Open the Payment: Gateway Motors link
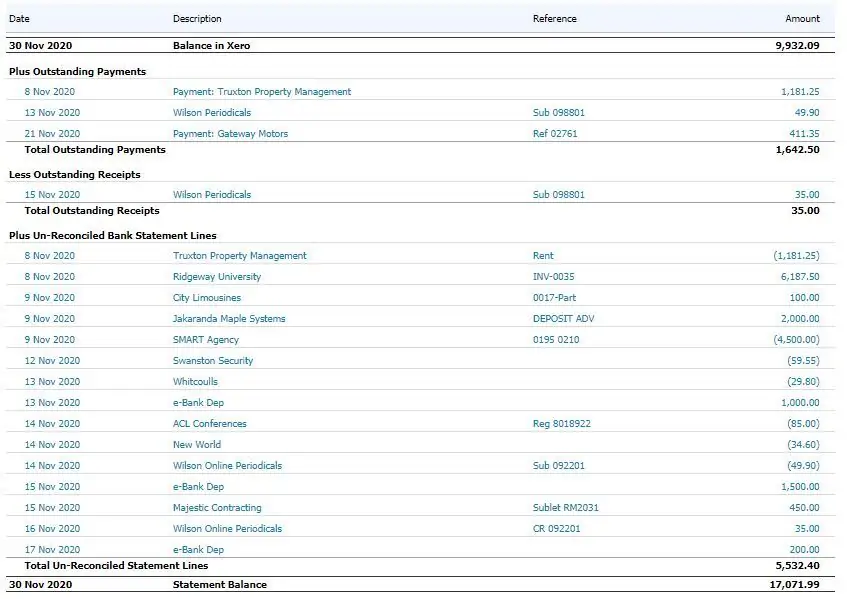Screen dimensions: 847x599 tap(230, 134)
